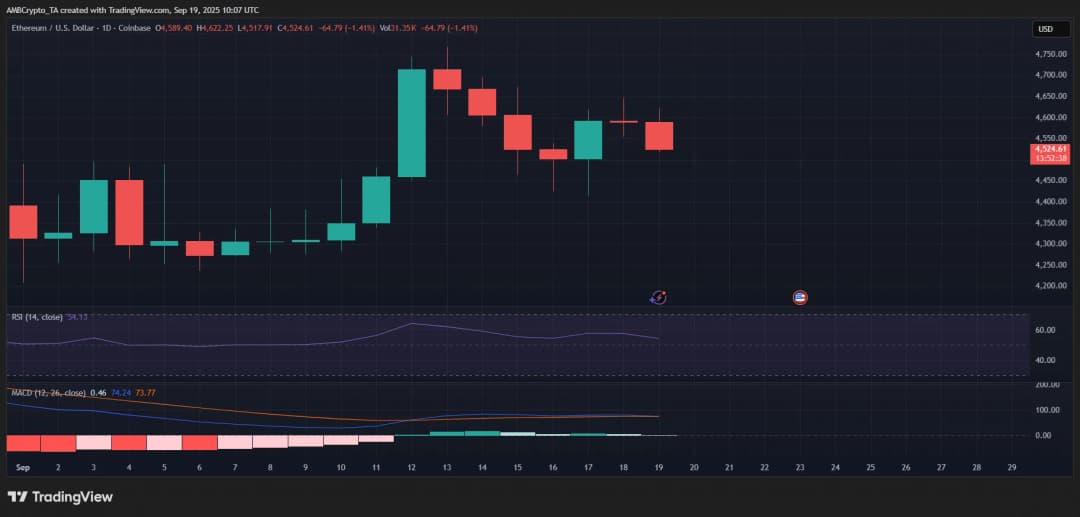Click the purple event icon below Sep 19
The image size is (1080, 517).
pyautogui.click(x=658, y=297)
